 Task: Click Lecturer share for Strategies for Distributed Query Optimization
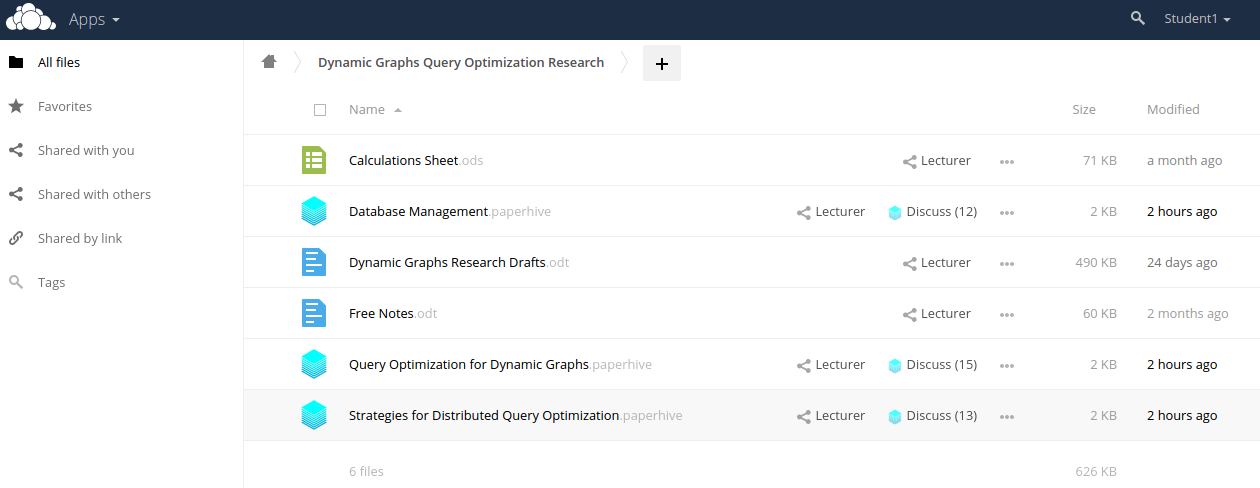click(831, 416)
